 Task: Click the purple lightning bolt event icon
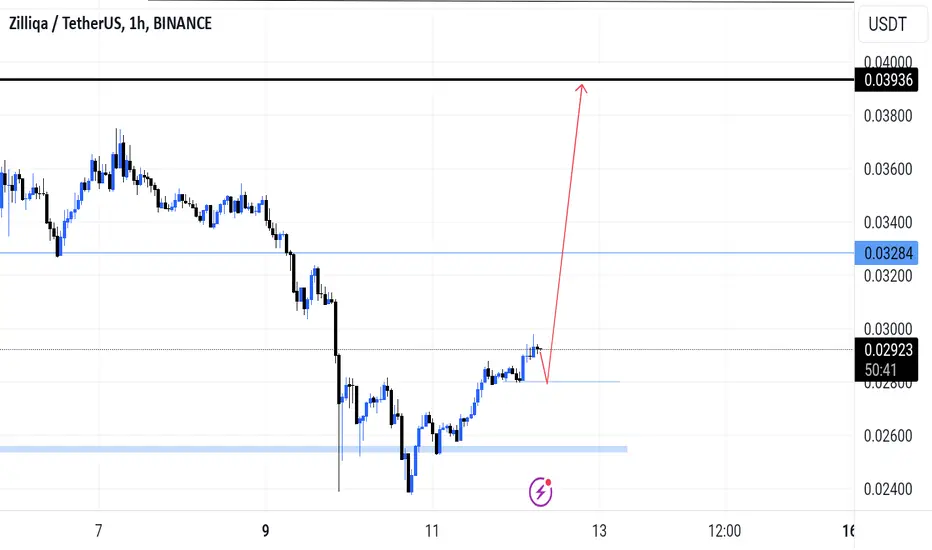tap(540, 492)
